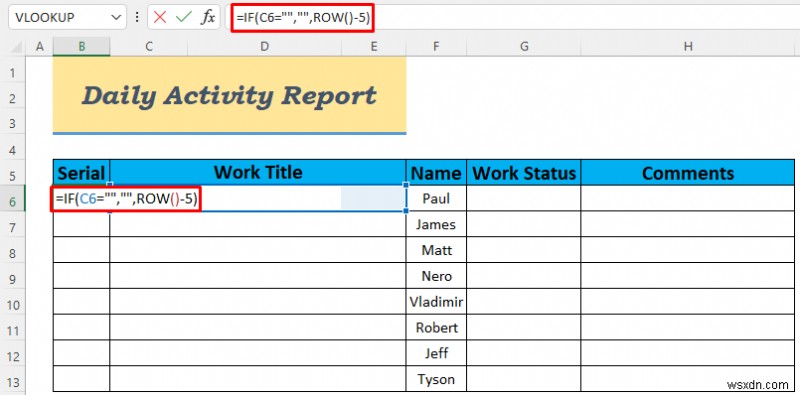
Task: Select the Name header cell
Action: tap(436, 172)
